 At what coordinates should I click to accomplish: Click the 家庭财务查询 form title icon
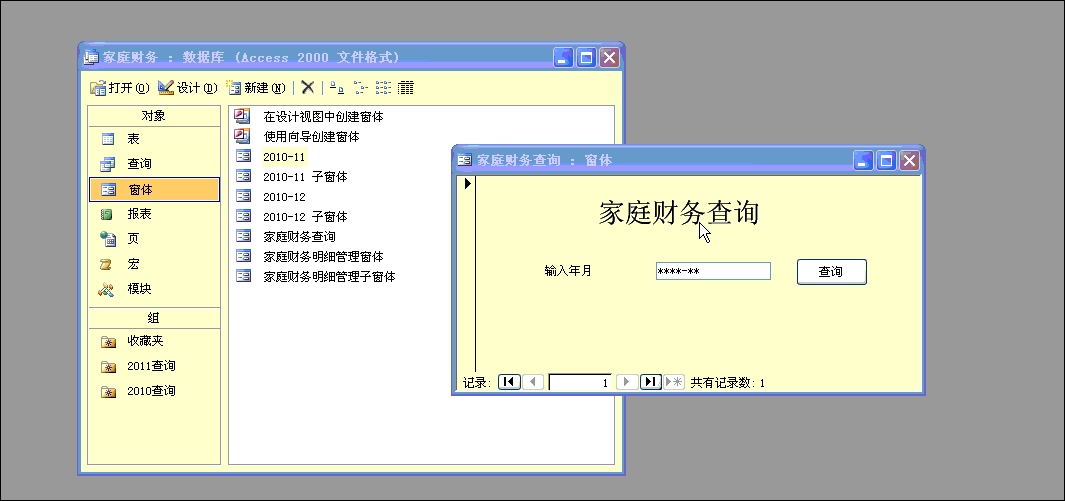[x=465, y=160]
